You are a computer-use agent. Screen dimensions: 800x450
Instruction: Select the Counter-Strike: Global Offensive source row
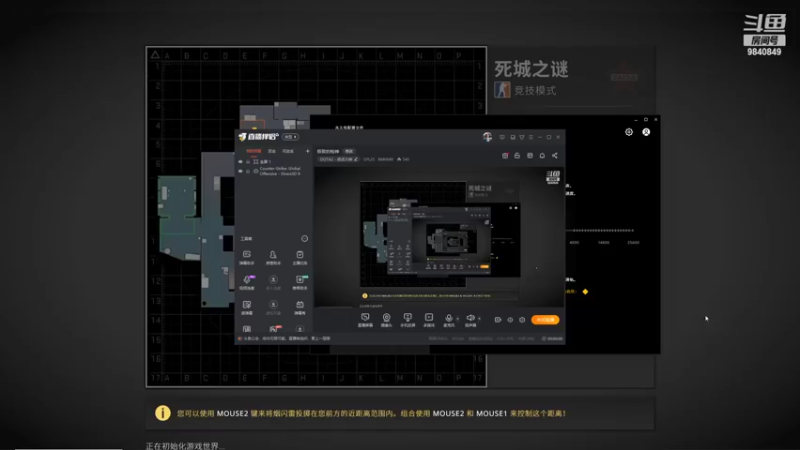(x=274, y=171)
